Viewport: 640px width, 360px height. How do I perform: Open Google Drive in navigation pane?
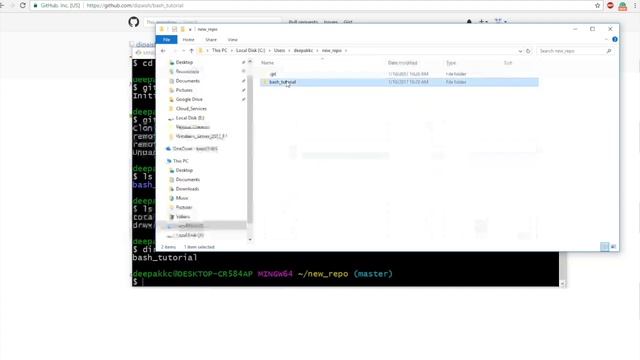pyautogui.click(x=189, y=99)
